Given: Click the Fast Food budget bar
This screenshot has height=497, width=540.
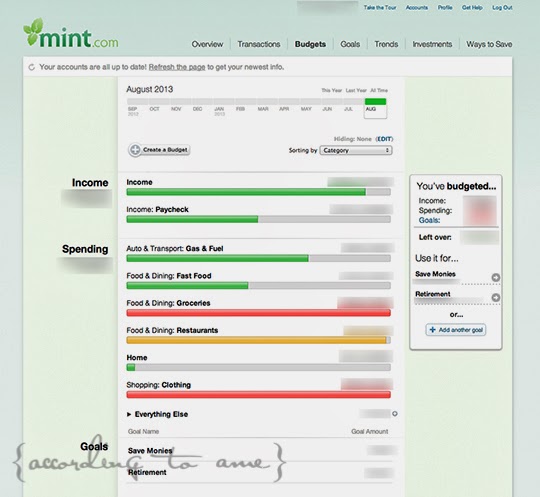Looking at the screenshot, I should (258, 286).
